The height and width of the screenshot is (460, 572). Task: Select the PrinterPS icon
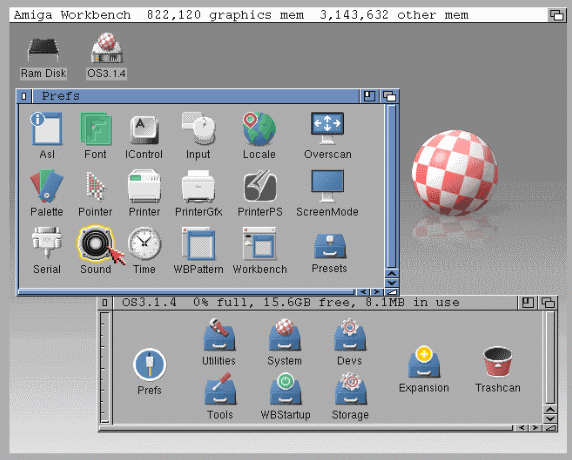pyautogui.click(x=260, y=186)
